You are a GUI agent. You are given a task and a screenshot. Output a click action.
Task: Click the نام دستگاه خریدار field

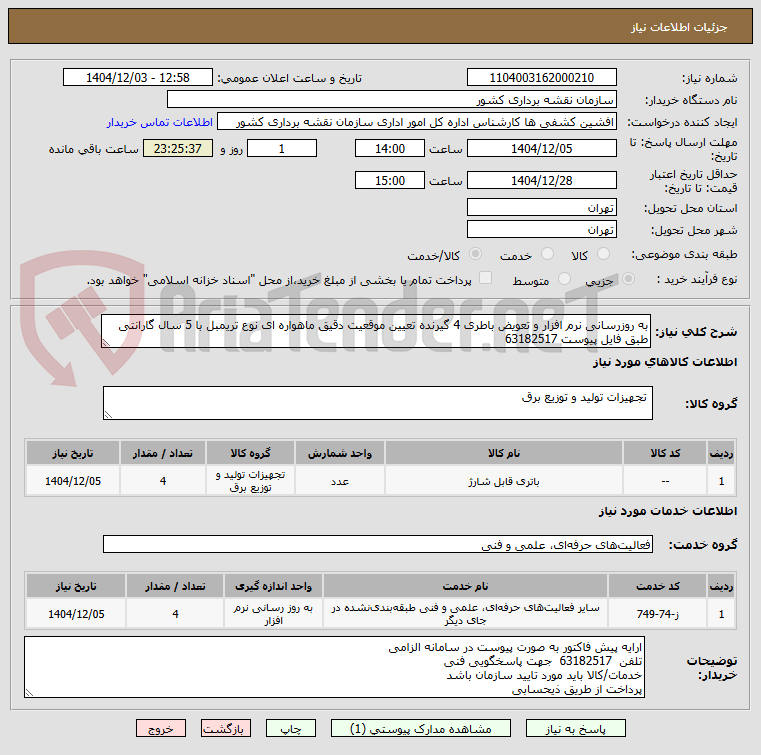coord(392,99)
